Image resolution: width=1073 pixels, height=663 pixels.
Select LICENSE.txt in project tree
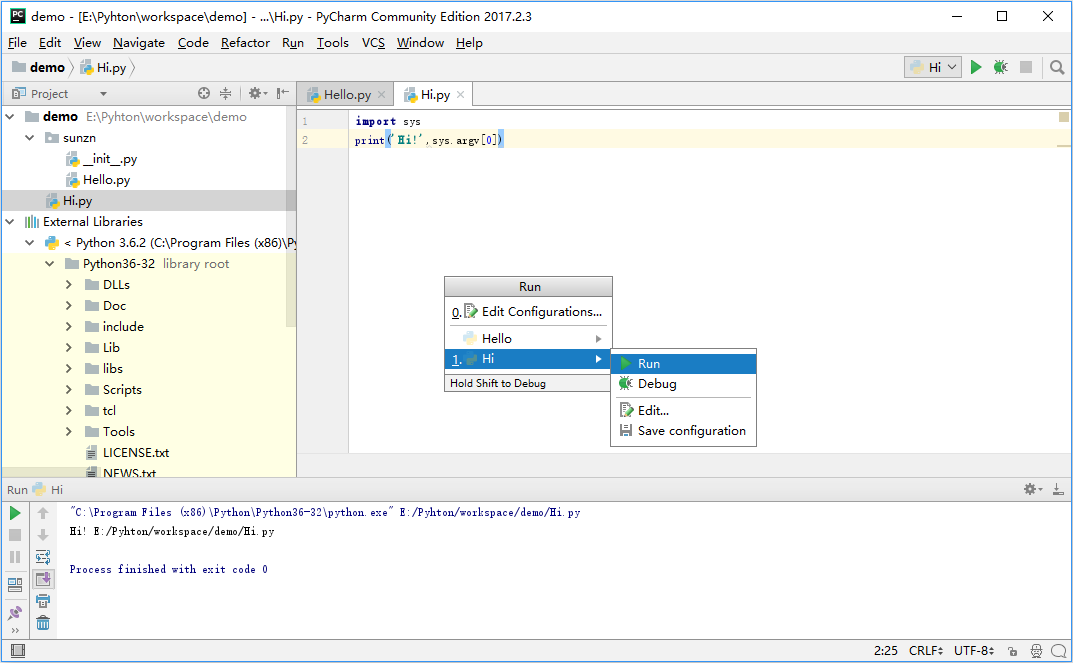(x=135, y=453)
